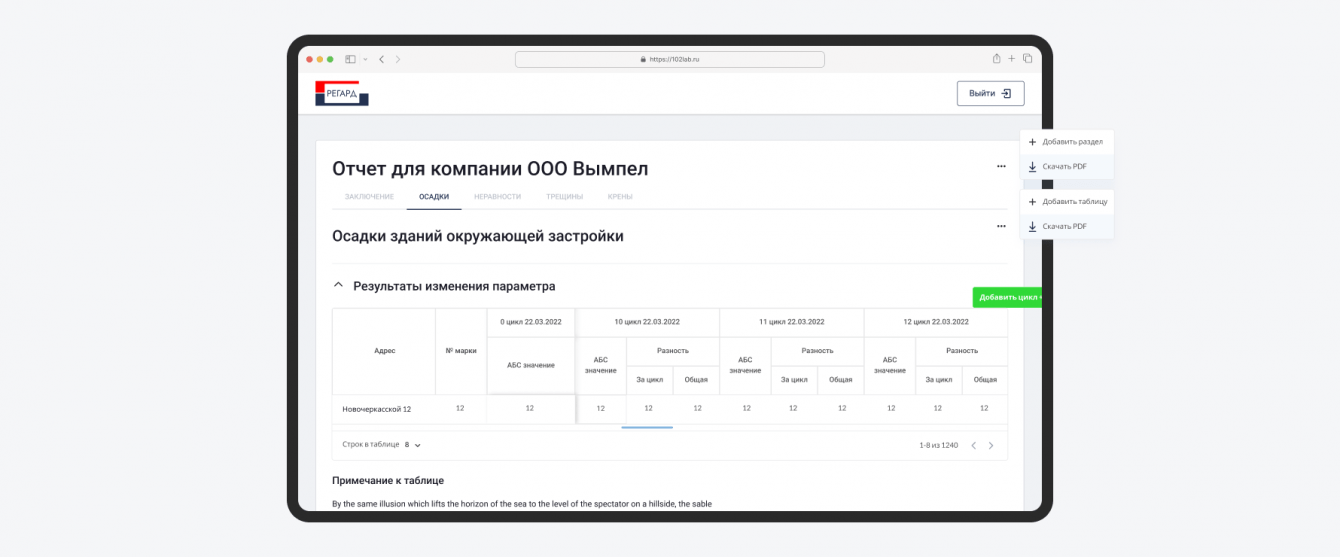Go back with the browser back arrow

pyautogui.click(x=381, y=59)
